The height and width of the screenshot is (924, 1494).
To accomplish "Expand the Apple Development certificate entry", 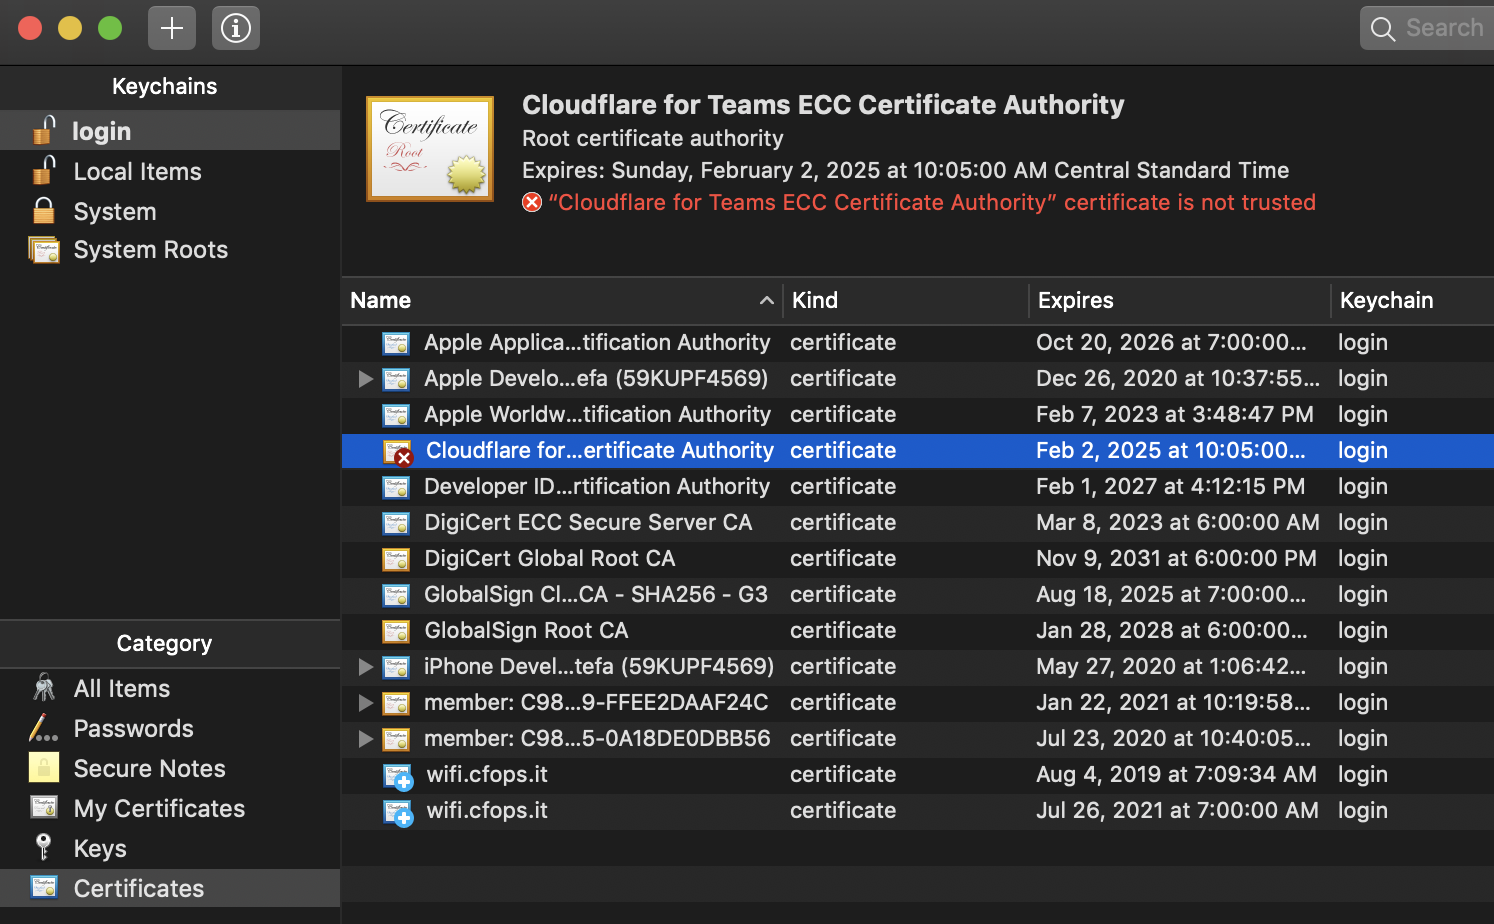I will coord(365,379).
